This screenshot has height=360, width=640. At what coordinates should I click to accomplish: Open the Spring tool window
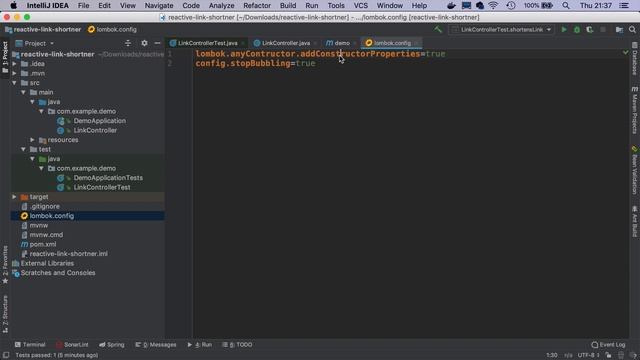112,344
